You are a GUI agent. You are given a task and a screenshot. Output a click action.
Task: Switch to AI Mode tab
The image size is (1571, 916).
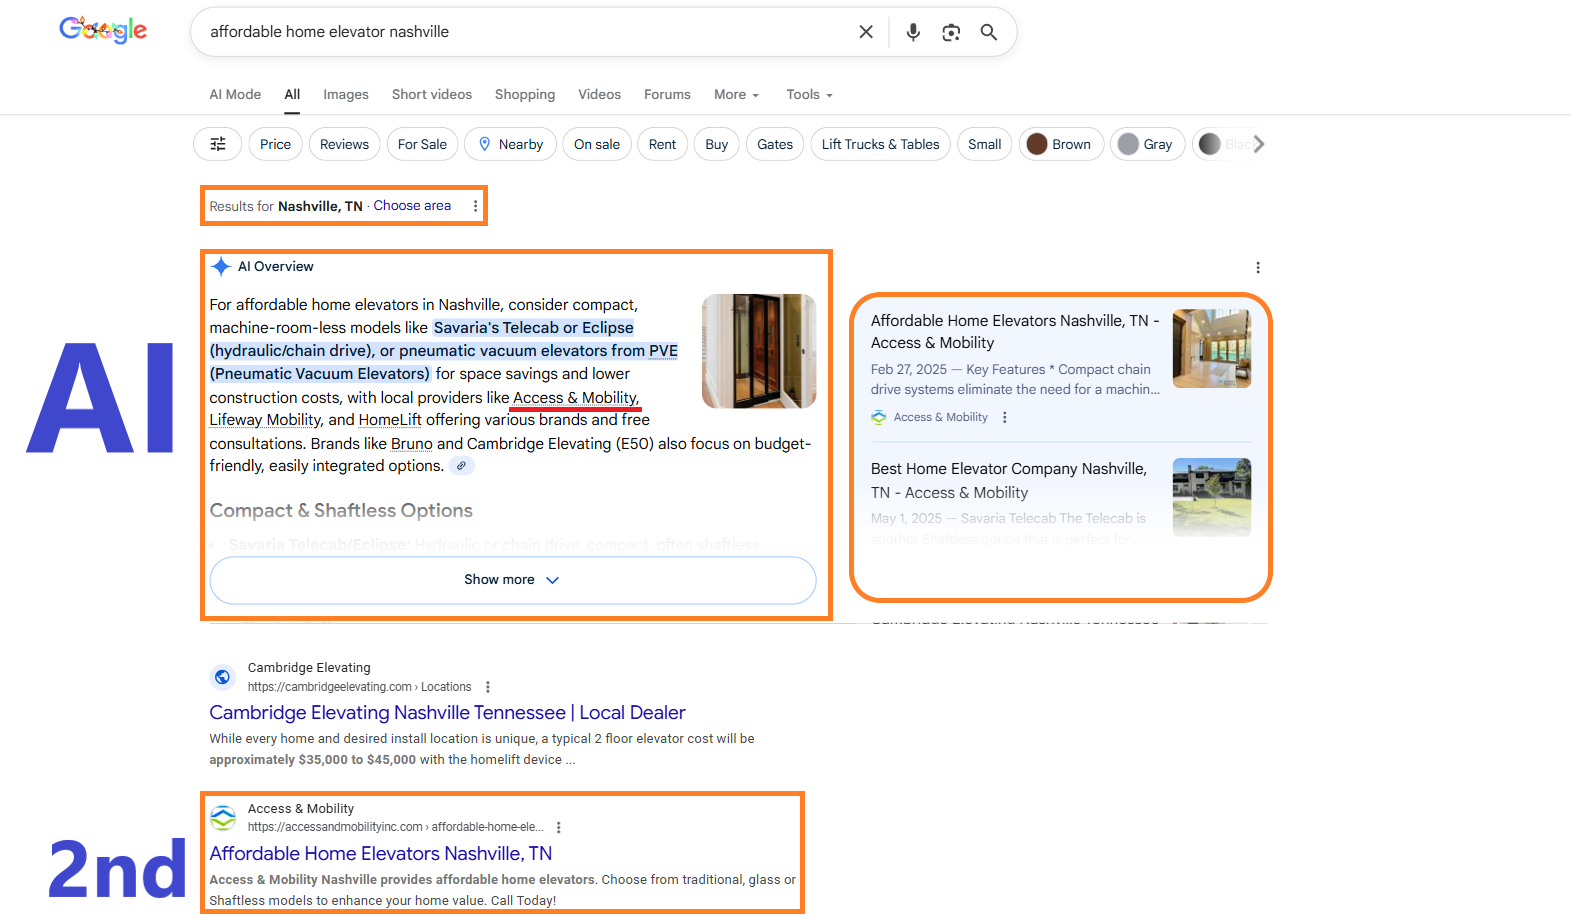click(x=235, y=94)
